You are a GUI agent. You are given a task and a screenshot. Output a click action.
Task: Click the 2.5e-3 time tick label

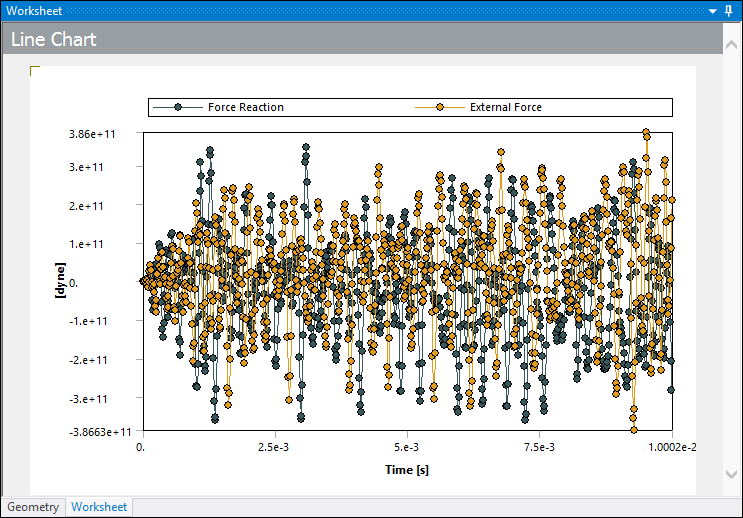click(x=273, y=447)
